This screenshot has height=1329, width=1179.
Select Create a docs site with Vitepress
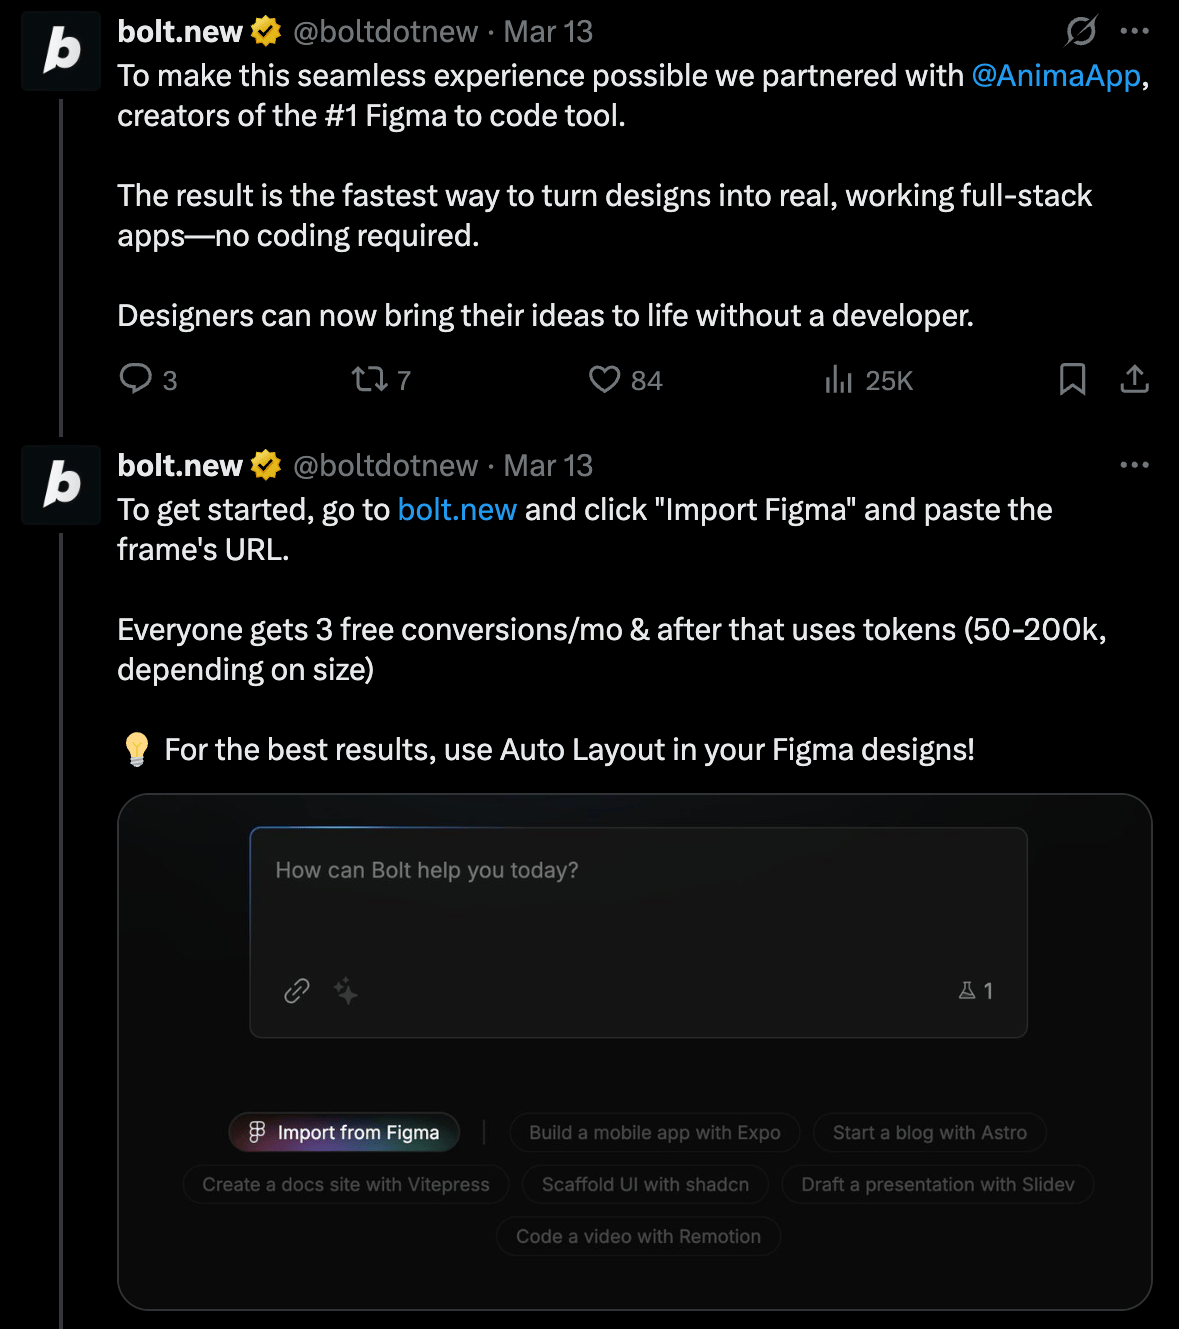point(346,1184)
